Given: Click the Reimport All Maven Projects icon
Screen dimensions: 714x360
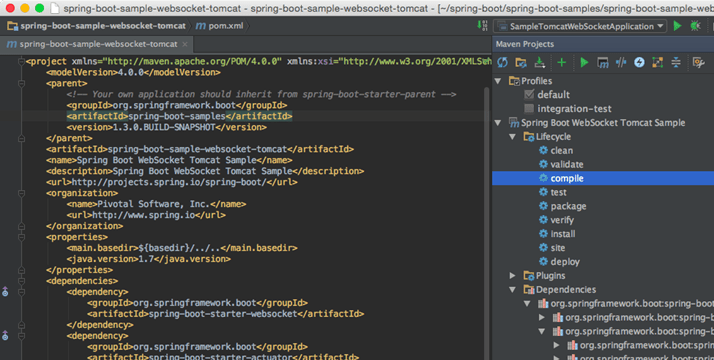Looking at the screenshot, I should click(x=502, y=62).
